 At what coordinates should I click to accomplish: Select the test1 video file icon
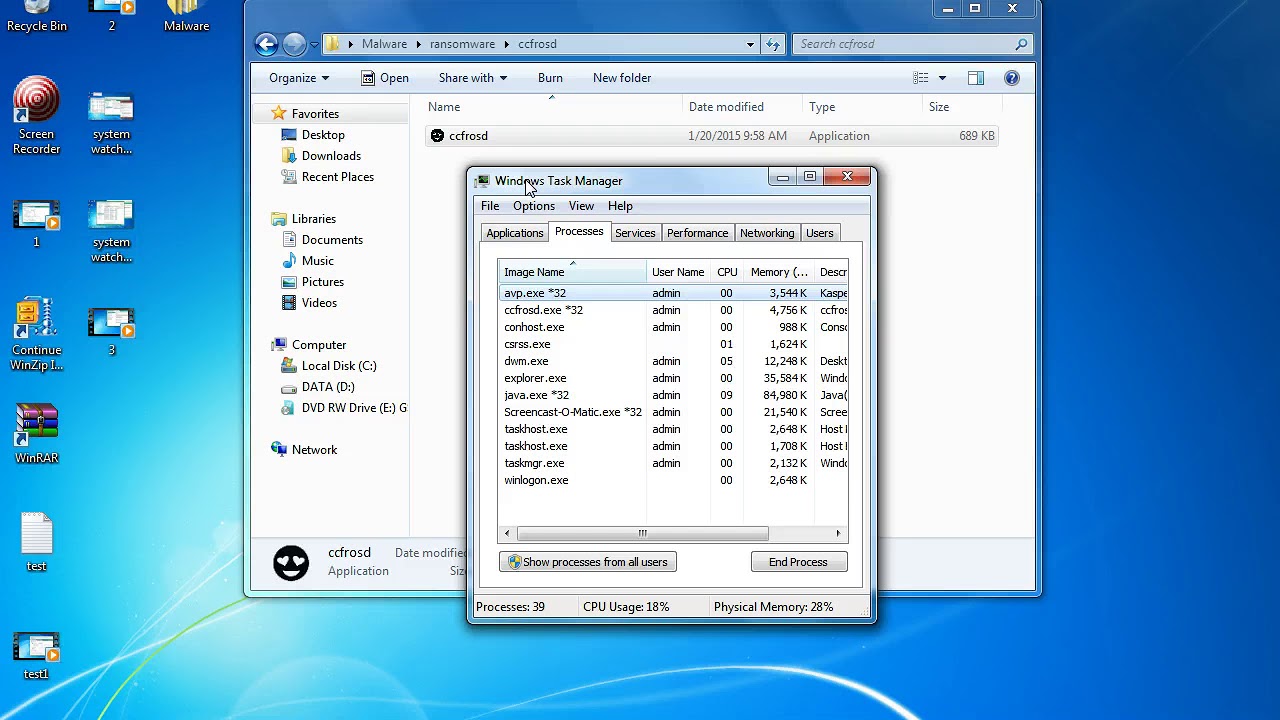[x=37, y=655]
